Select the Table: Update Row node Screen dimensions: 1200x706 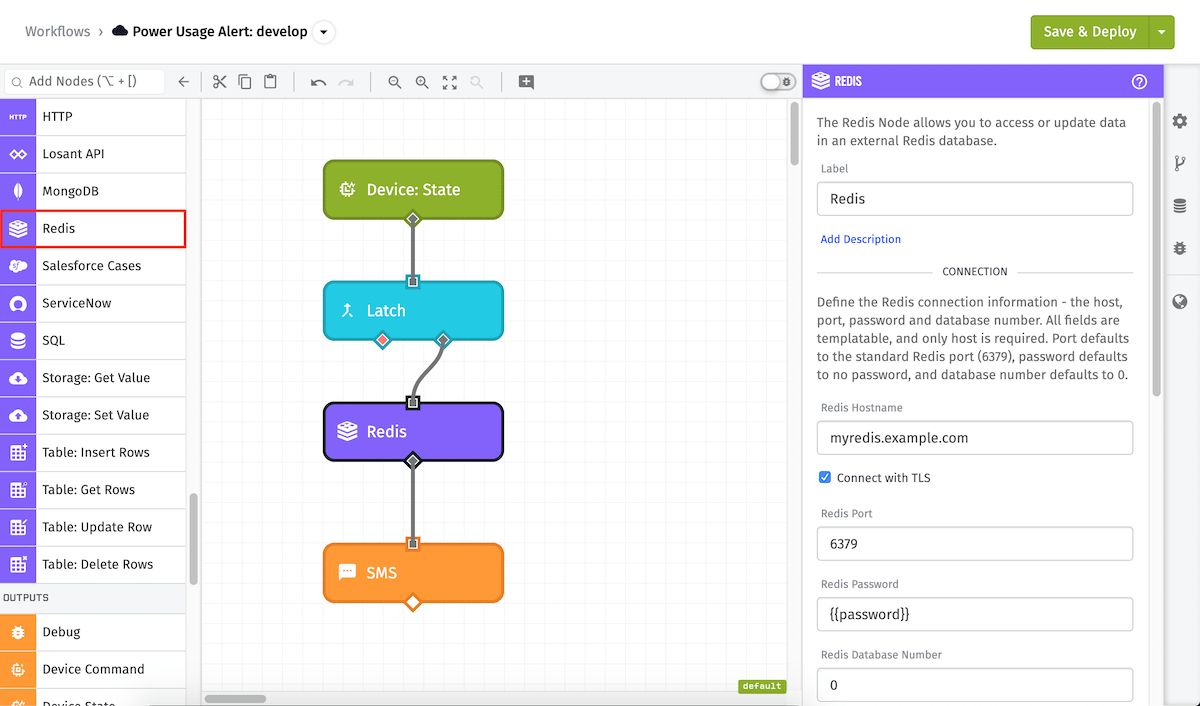point(93,527)
